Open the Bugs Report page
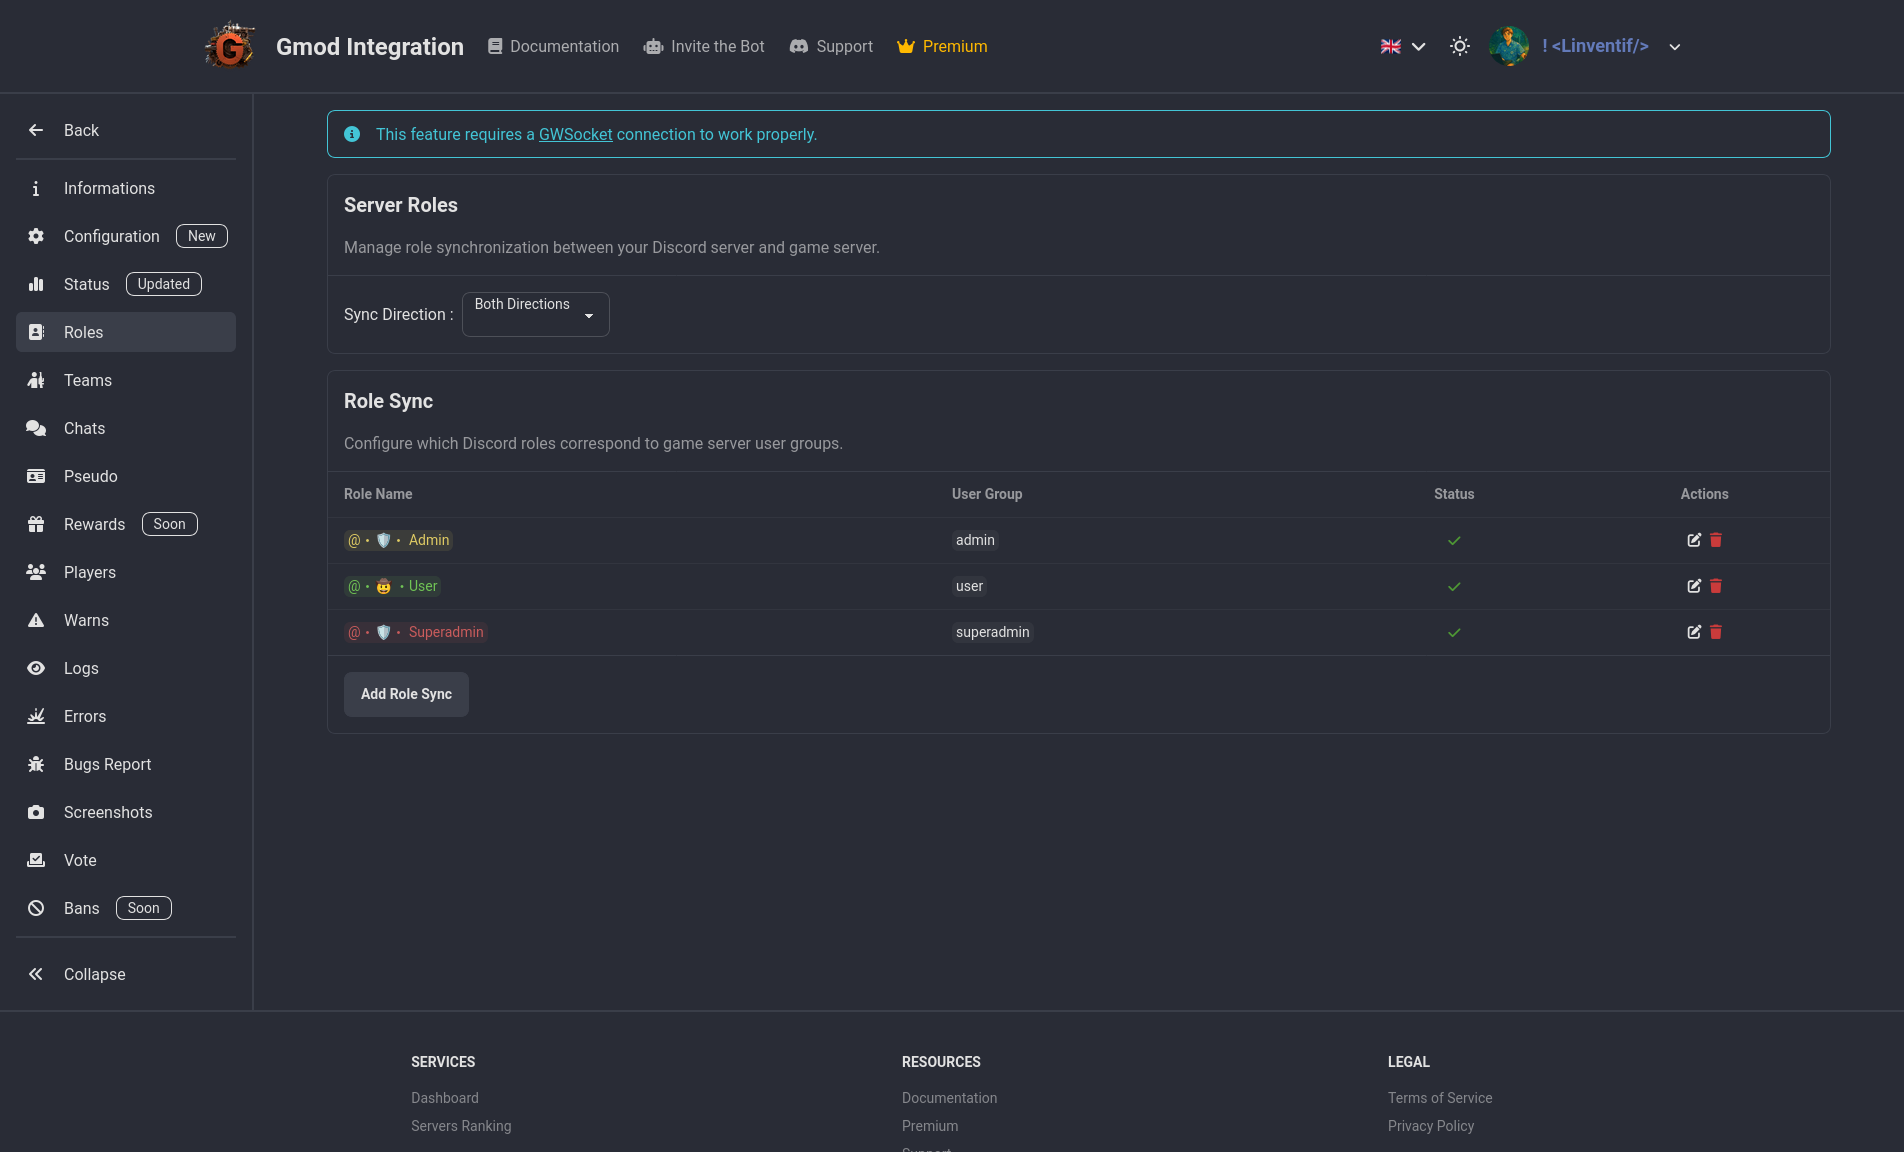This screenshot has width=1904, height=1152. [107, 764]
